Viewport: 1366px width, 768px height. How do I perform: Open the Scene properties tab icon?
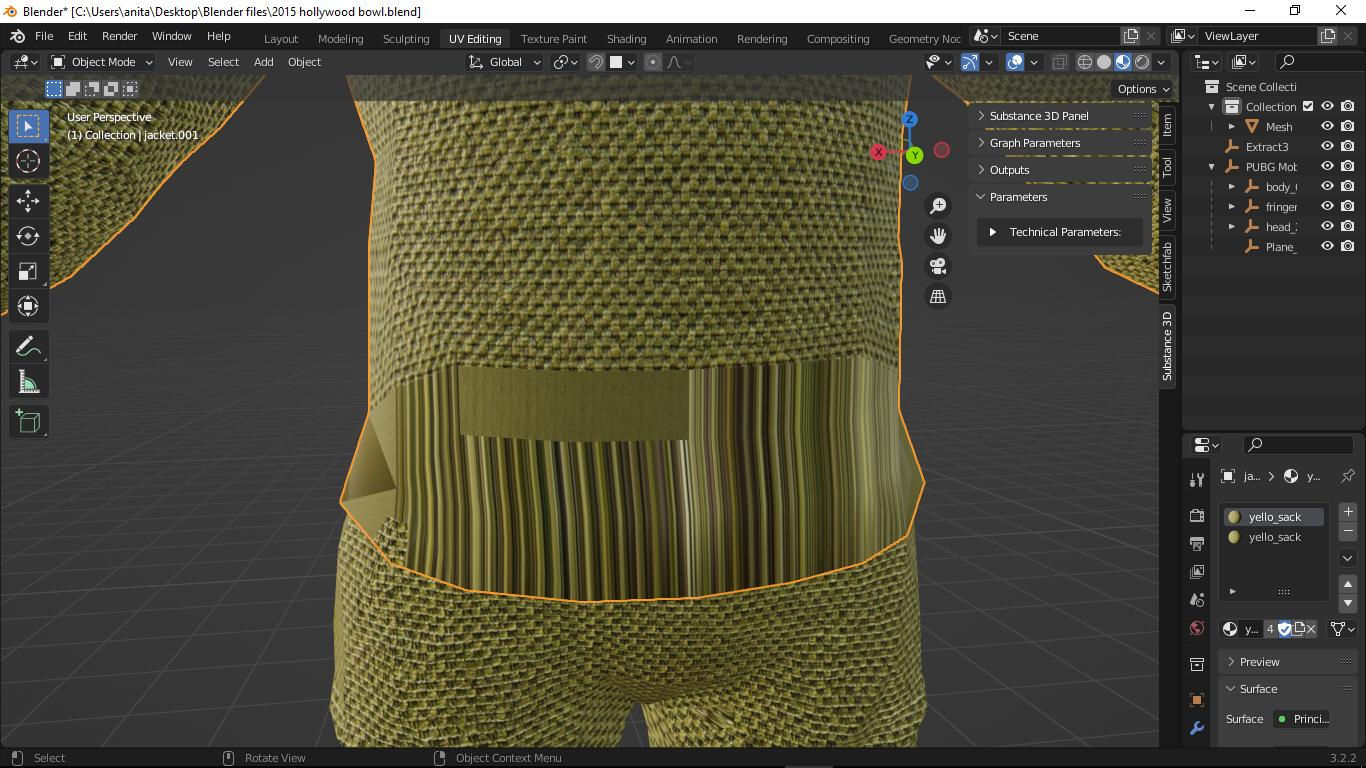pos(1197,600)
